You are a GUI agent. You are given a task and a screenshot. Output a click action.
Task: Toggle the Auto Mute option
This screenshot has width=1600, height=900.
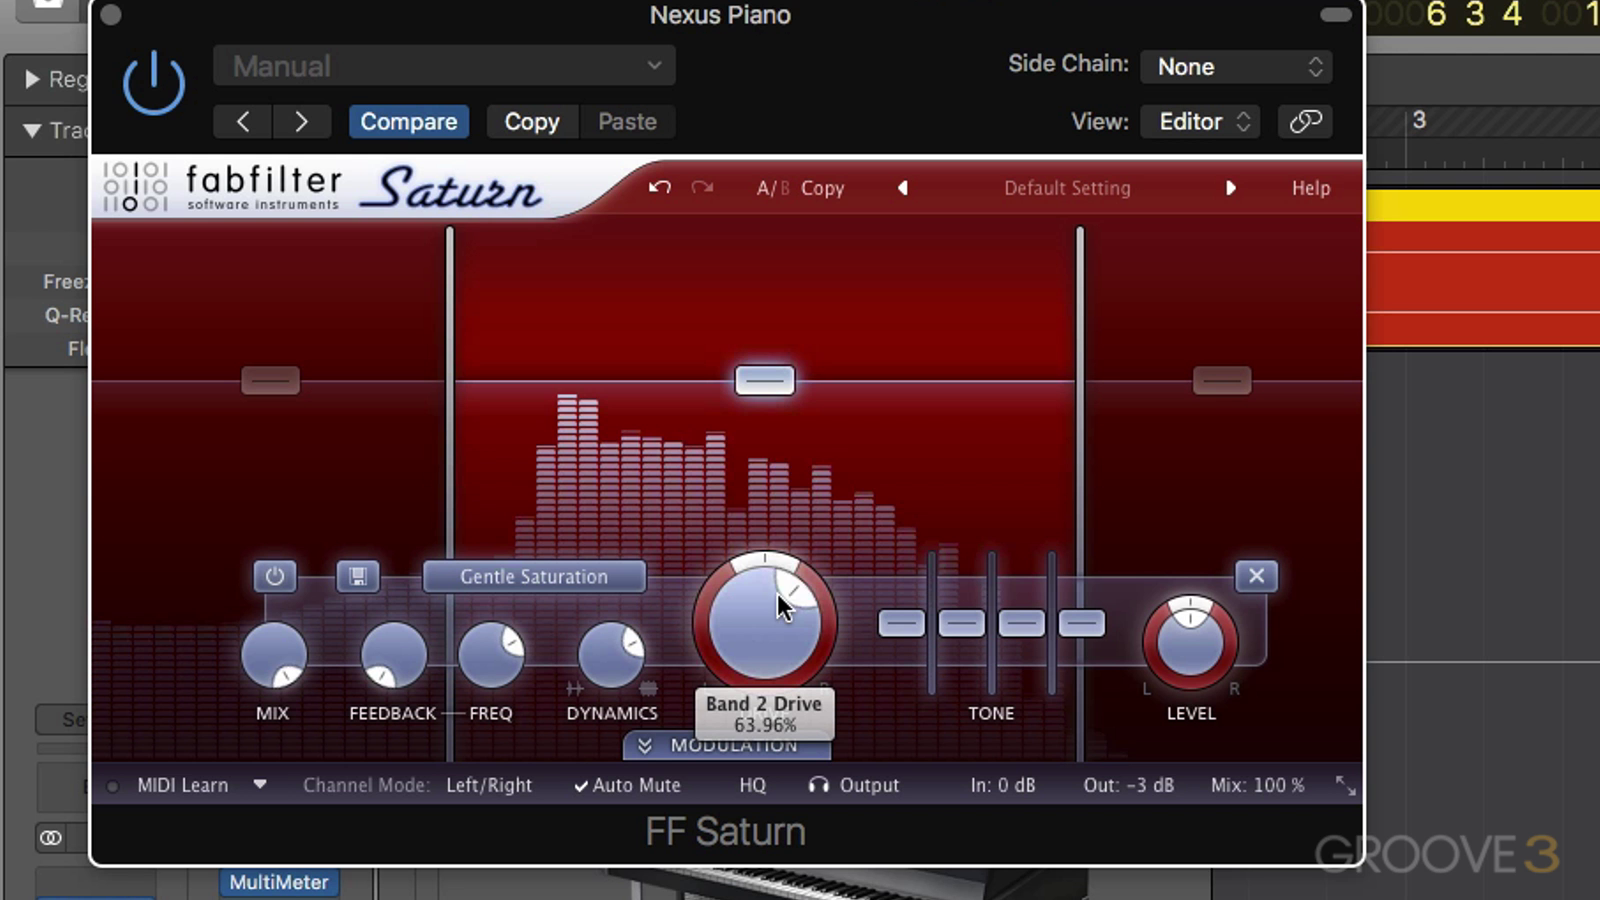627,786
